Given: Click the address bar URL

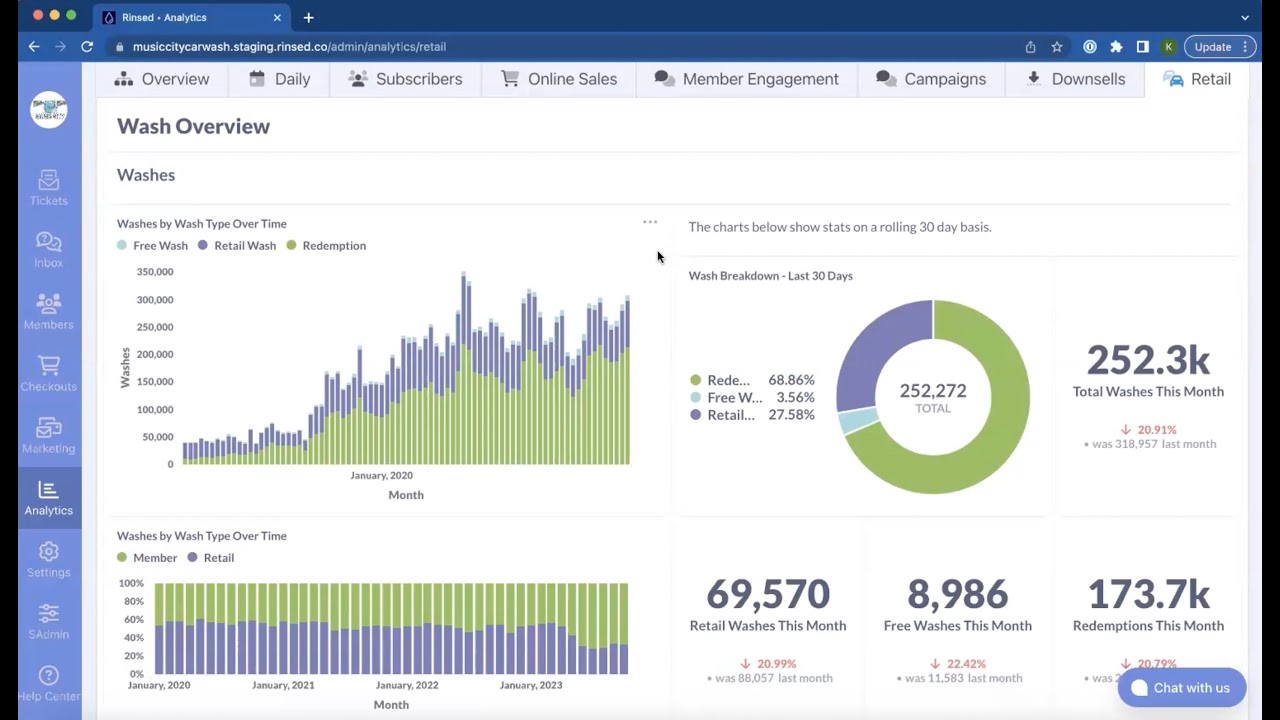Looking at the screenshot, I should coord(289,46).
